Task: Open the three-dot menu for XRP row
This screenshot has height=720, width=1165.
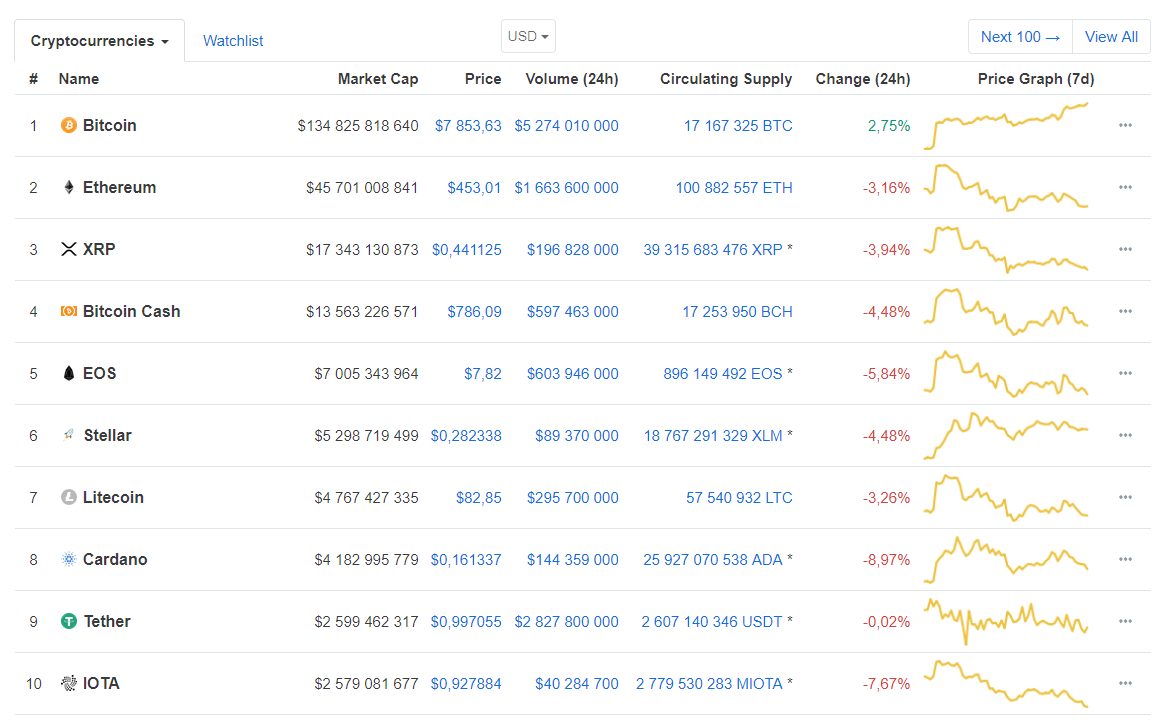Action: tap(1125, 250)
